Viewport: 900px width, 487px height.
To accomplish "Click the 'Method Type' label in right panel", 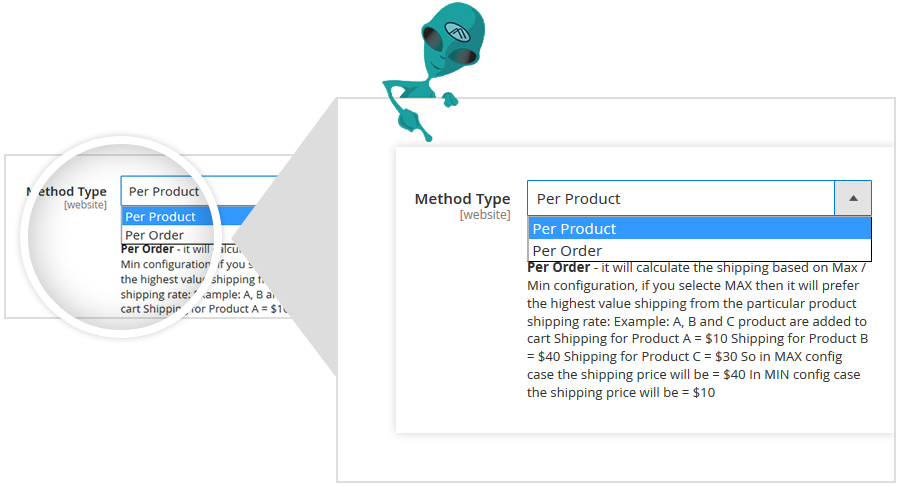I will (x=462, y=199).
